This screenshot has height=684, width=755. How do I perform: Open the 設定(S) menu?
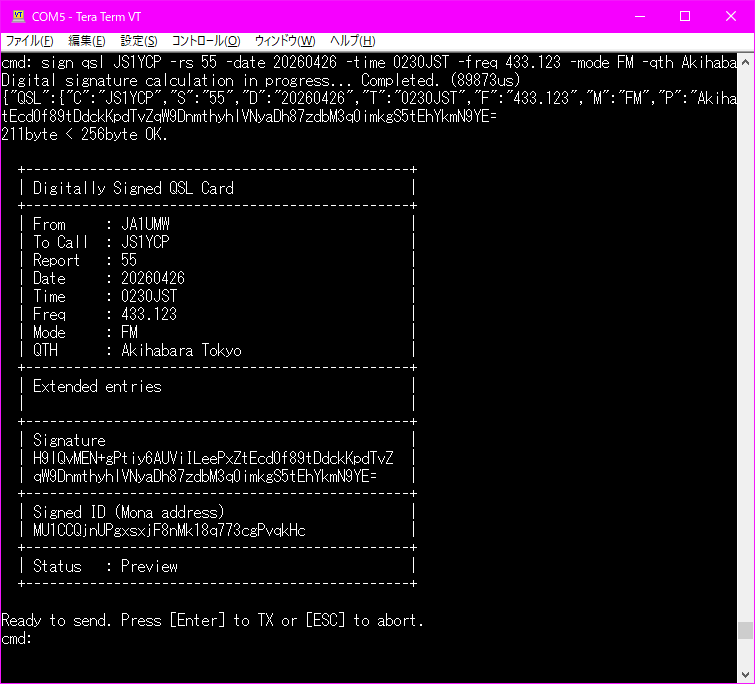click(139, 41)
